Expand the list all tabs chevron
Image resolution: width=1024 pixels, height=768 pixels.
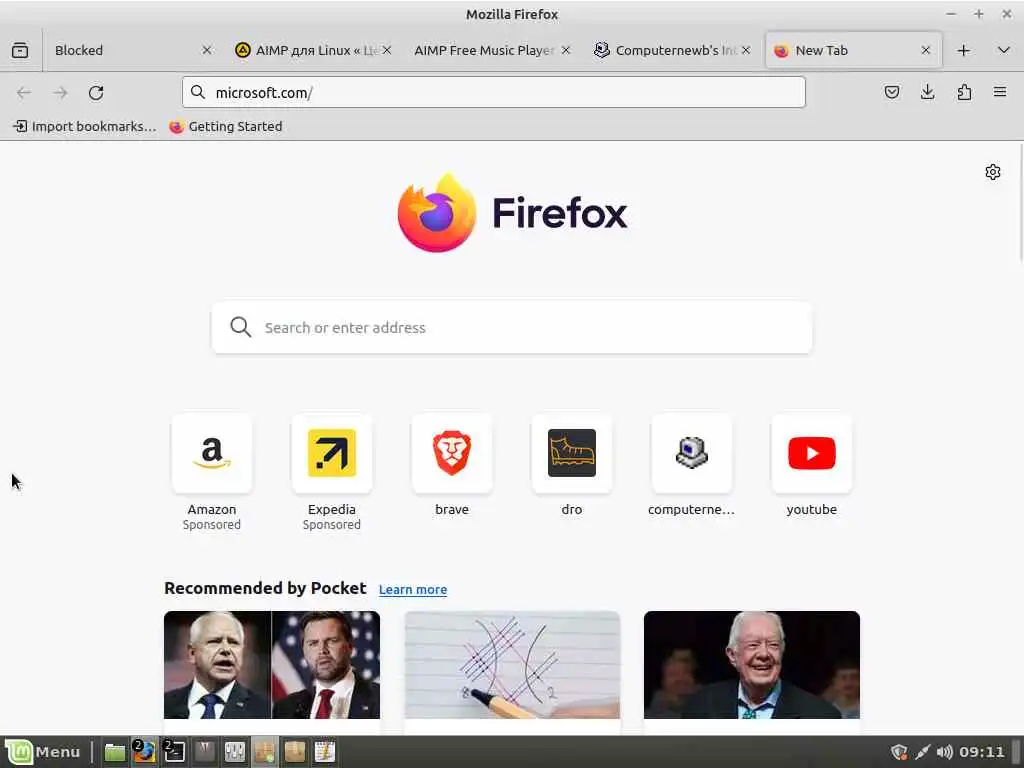click(1004, 50)
